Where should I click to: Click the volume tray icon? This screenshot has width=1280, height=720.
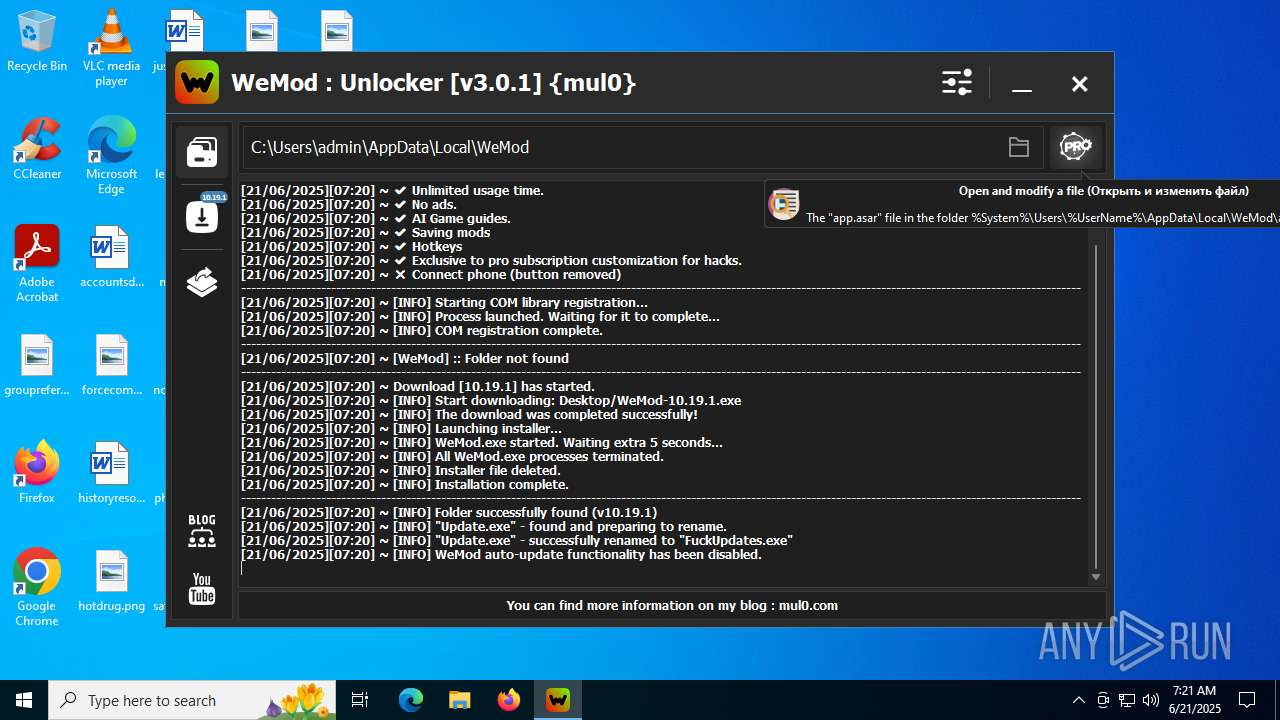1151,700
